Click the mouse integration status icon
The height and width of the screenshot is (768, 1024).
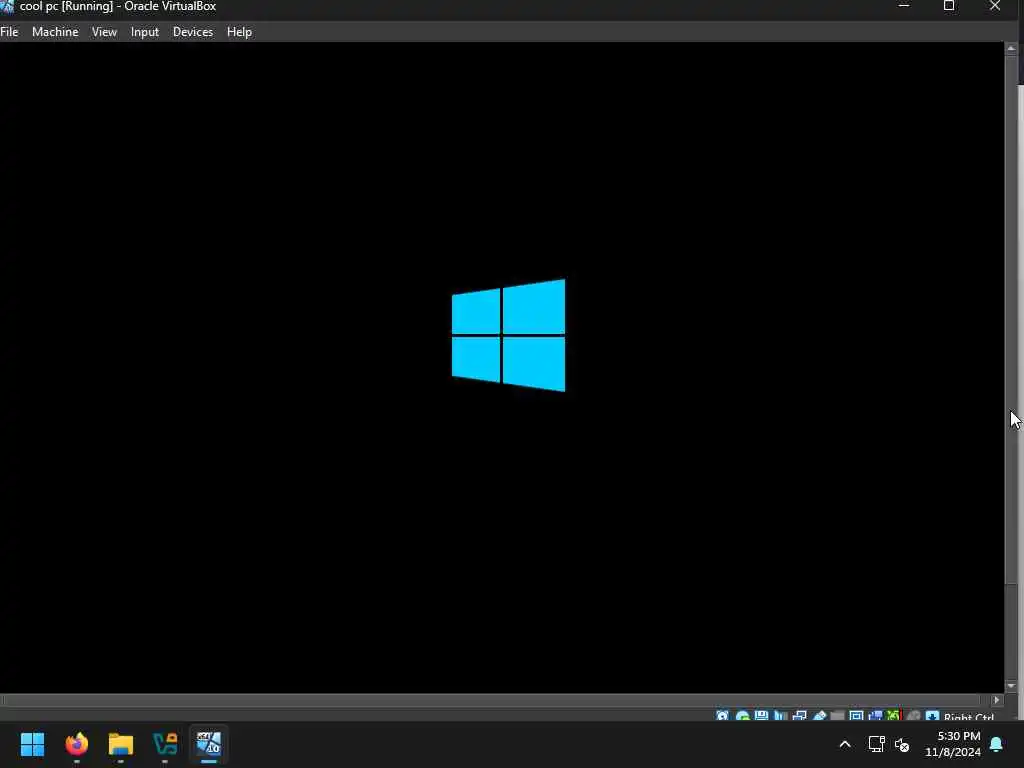click(914, 716)
